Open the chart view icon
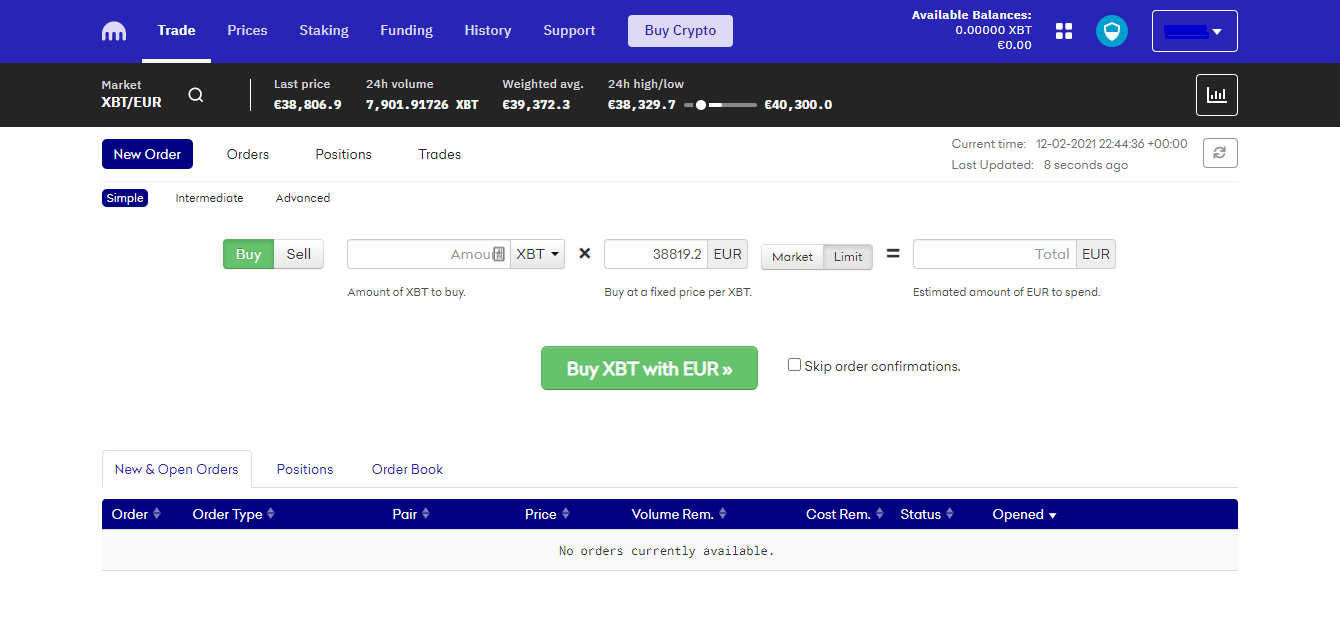 [x=1216, y=95]
